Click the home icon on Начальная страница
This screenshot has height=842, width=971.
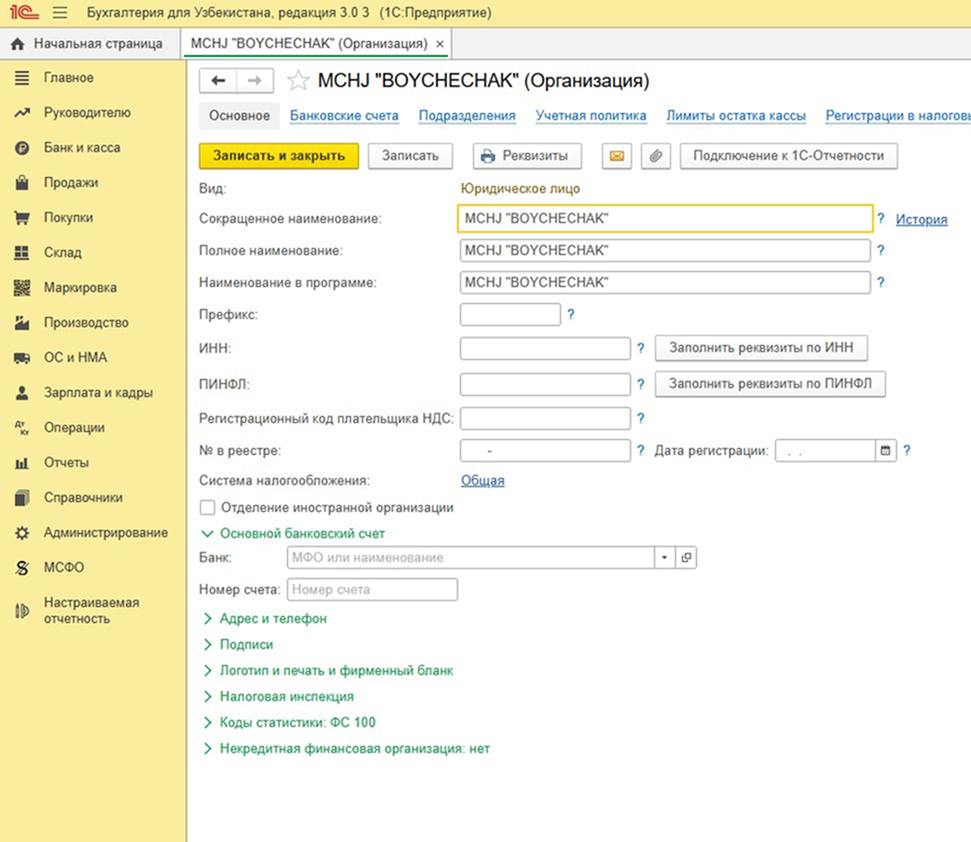coord(18,44)
